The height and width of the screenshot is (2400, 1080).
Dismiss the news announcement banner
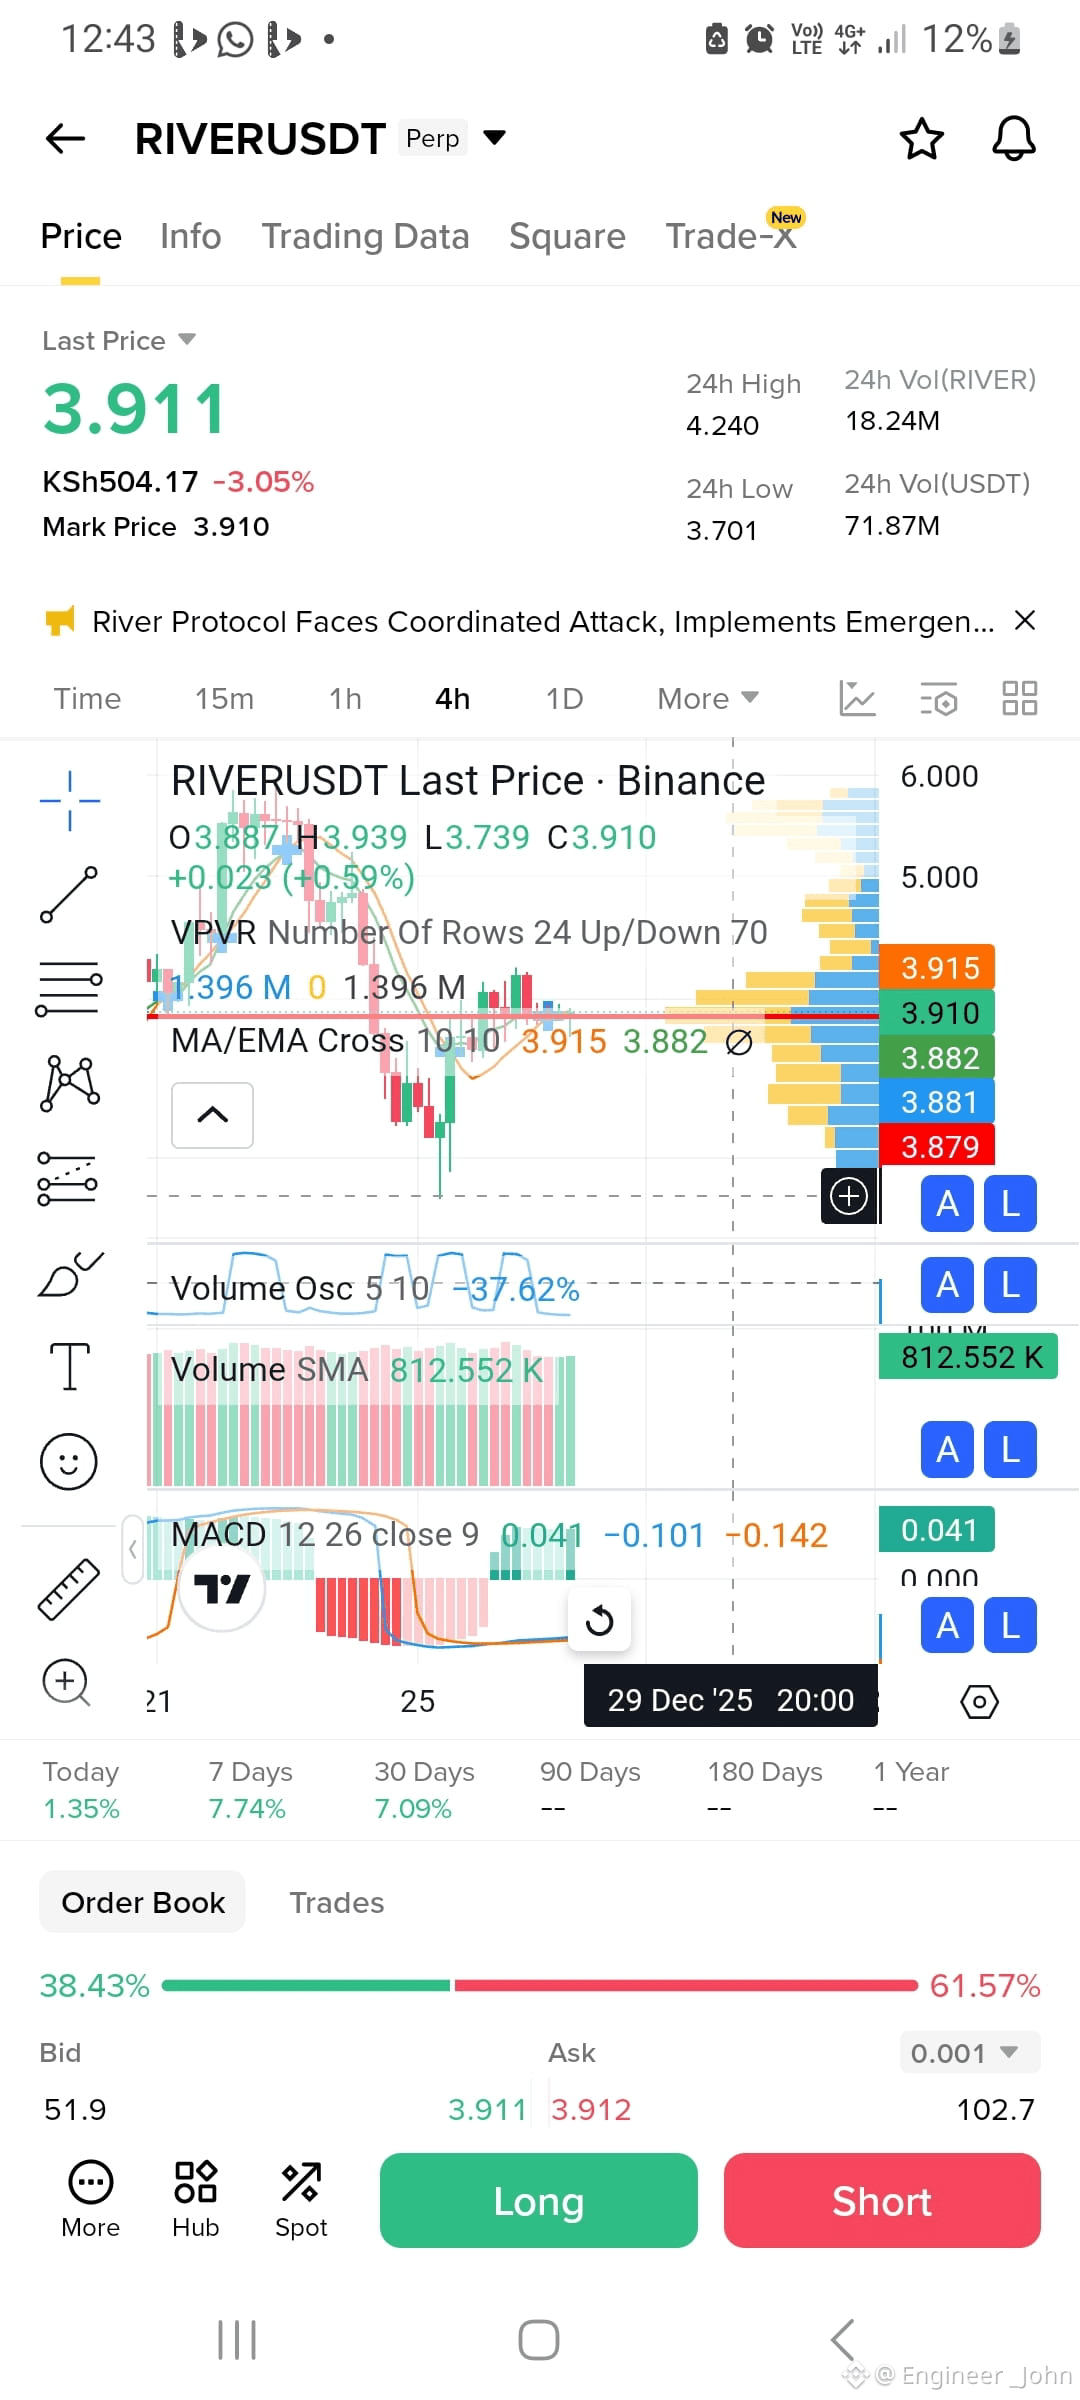(1024, 621)
